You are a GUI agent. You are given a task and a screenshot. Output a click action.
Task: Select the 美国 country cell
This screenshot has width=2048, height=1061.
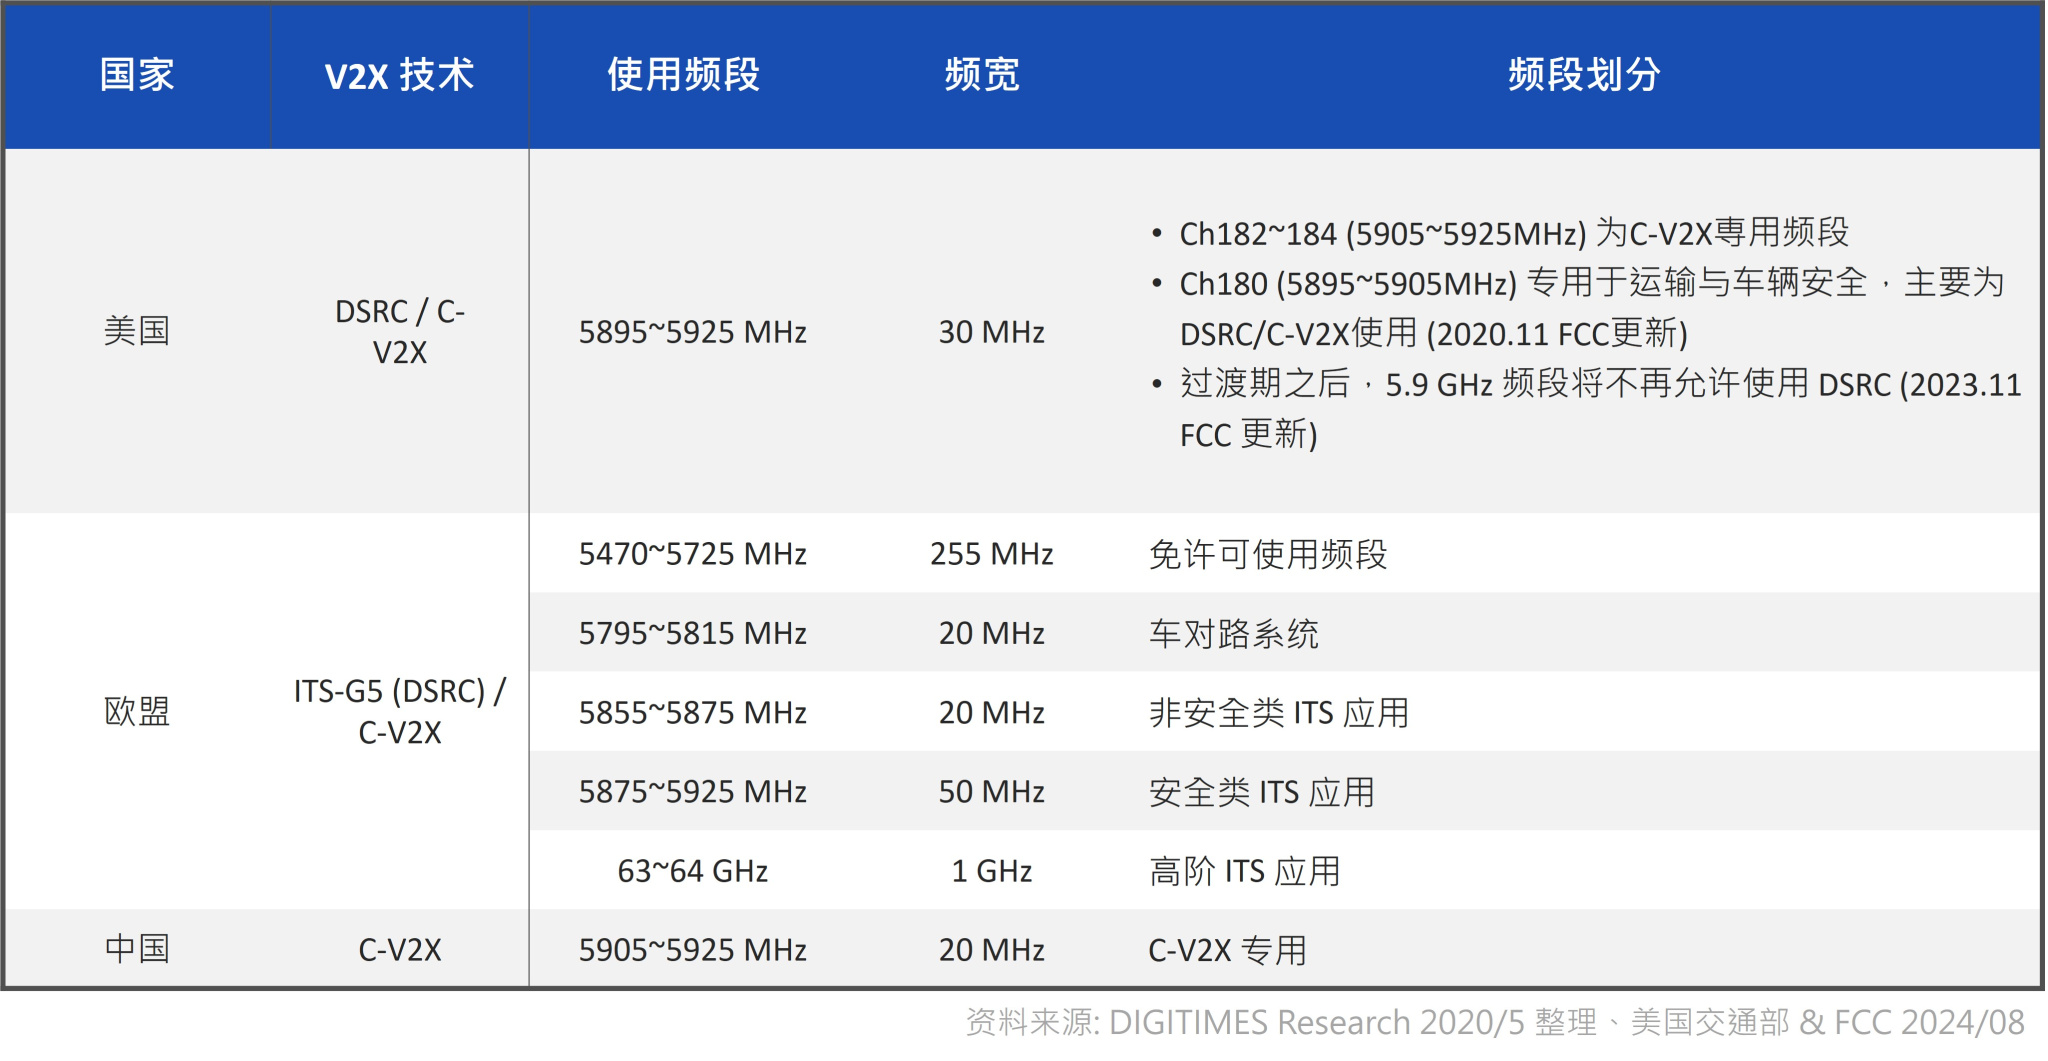tap(137, 331)
